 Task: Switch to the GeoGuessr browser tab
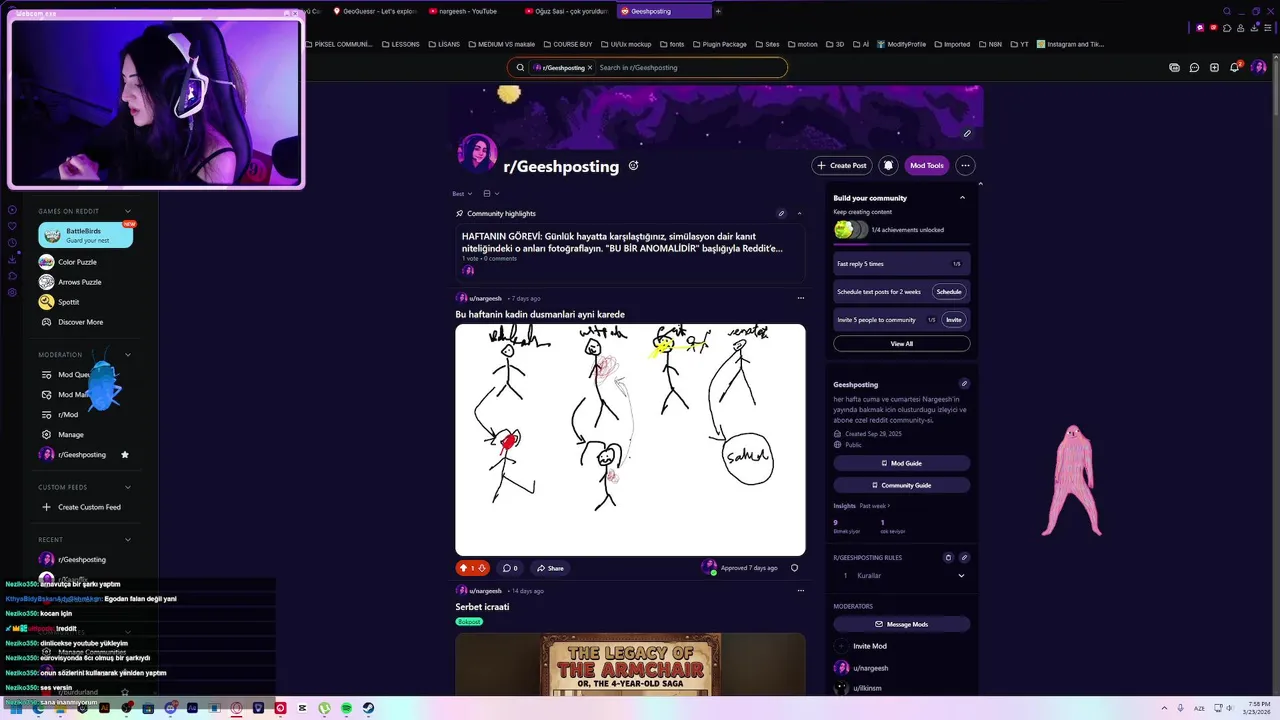pyautogui.click(x=375, y=11)
